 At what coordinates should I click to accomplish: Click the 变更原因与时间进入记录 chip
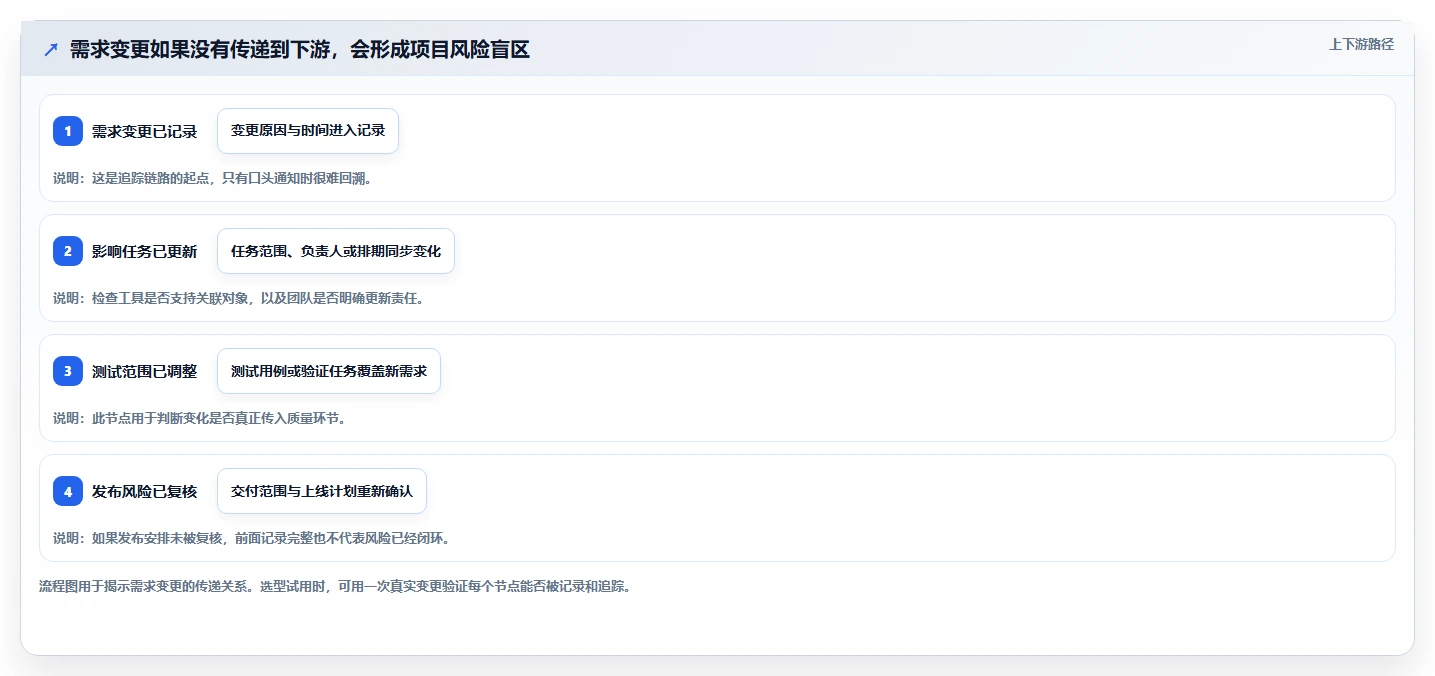click(x=308, y=131)
